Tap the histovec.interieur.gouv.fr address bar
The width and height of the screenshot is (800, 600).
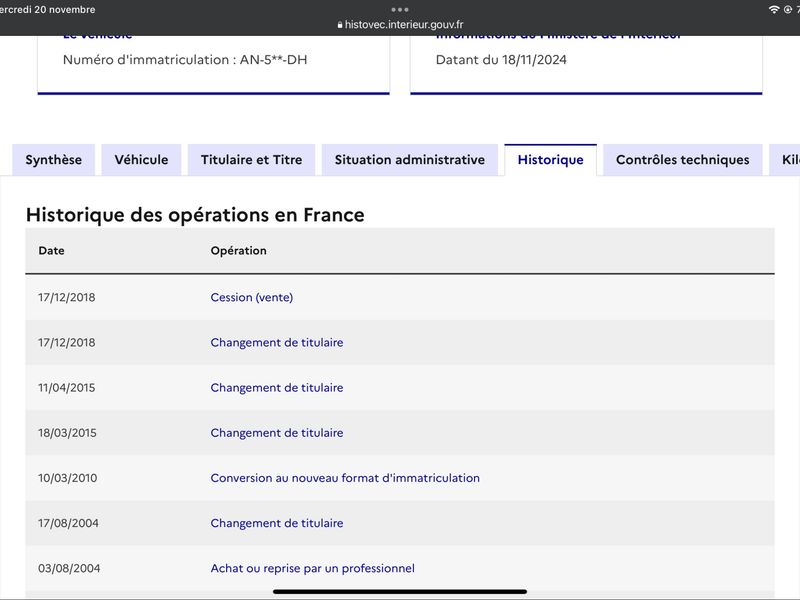[400, 24]
